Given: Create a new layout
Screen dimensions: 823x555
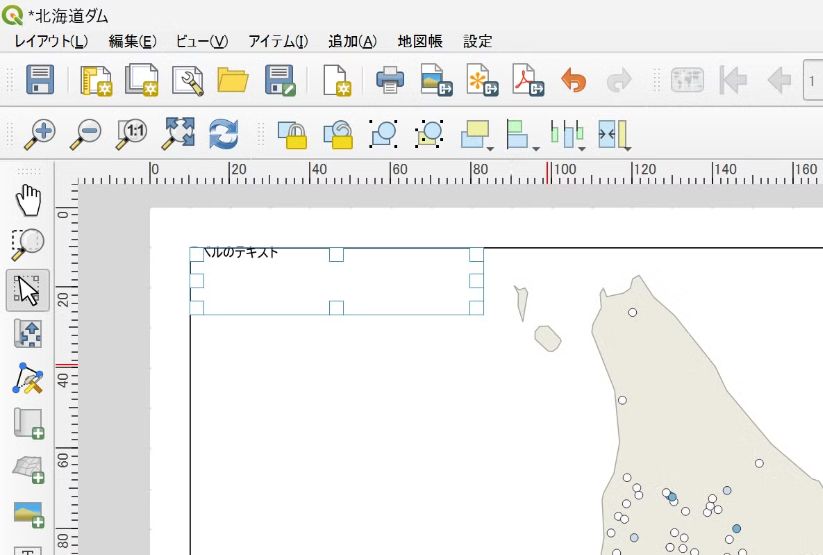Looking at the screenshot, I should pyautogui.click(x=96, y=80).
